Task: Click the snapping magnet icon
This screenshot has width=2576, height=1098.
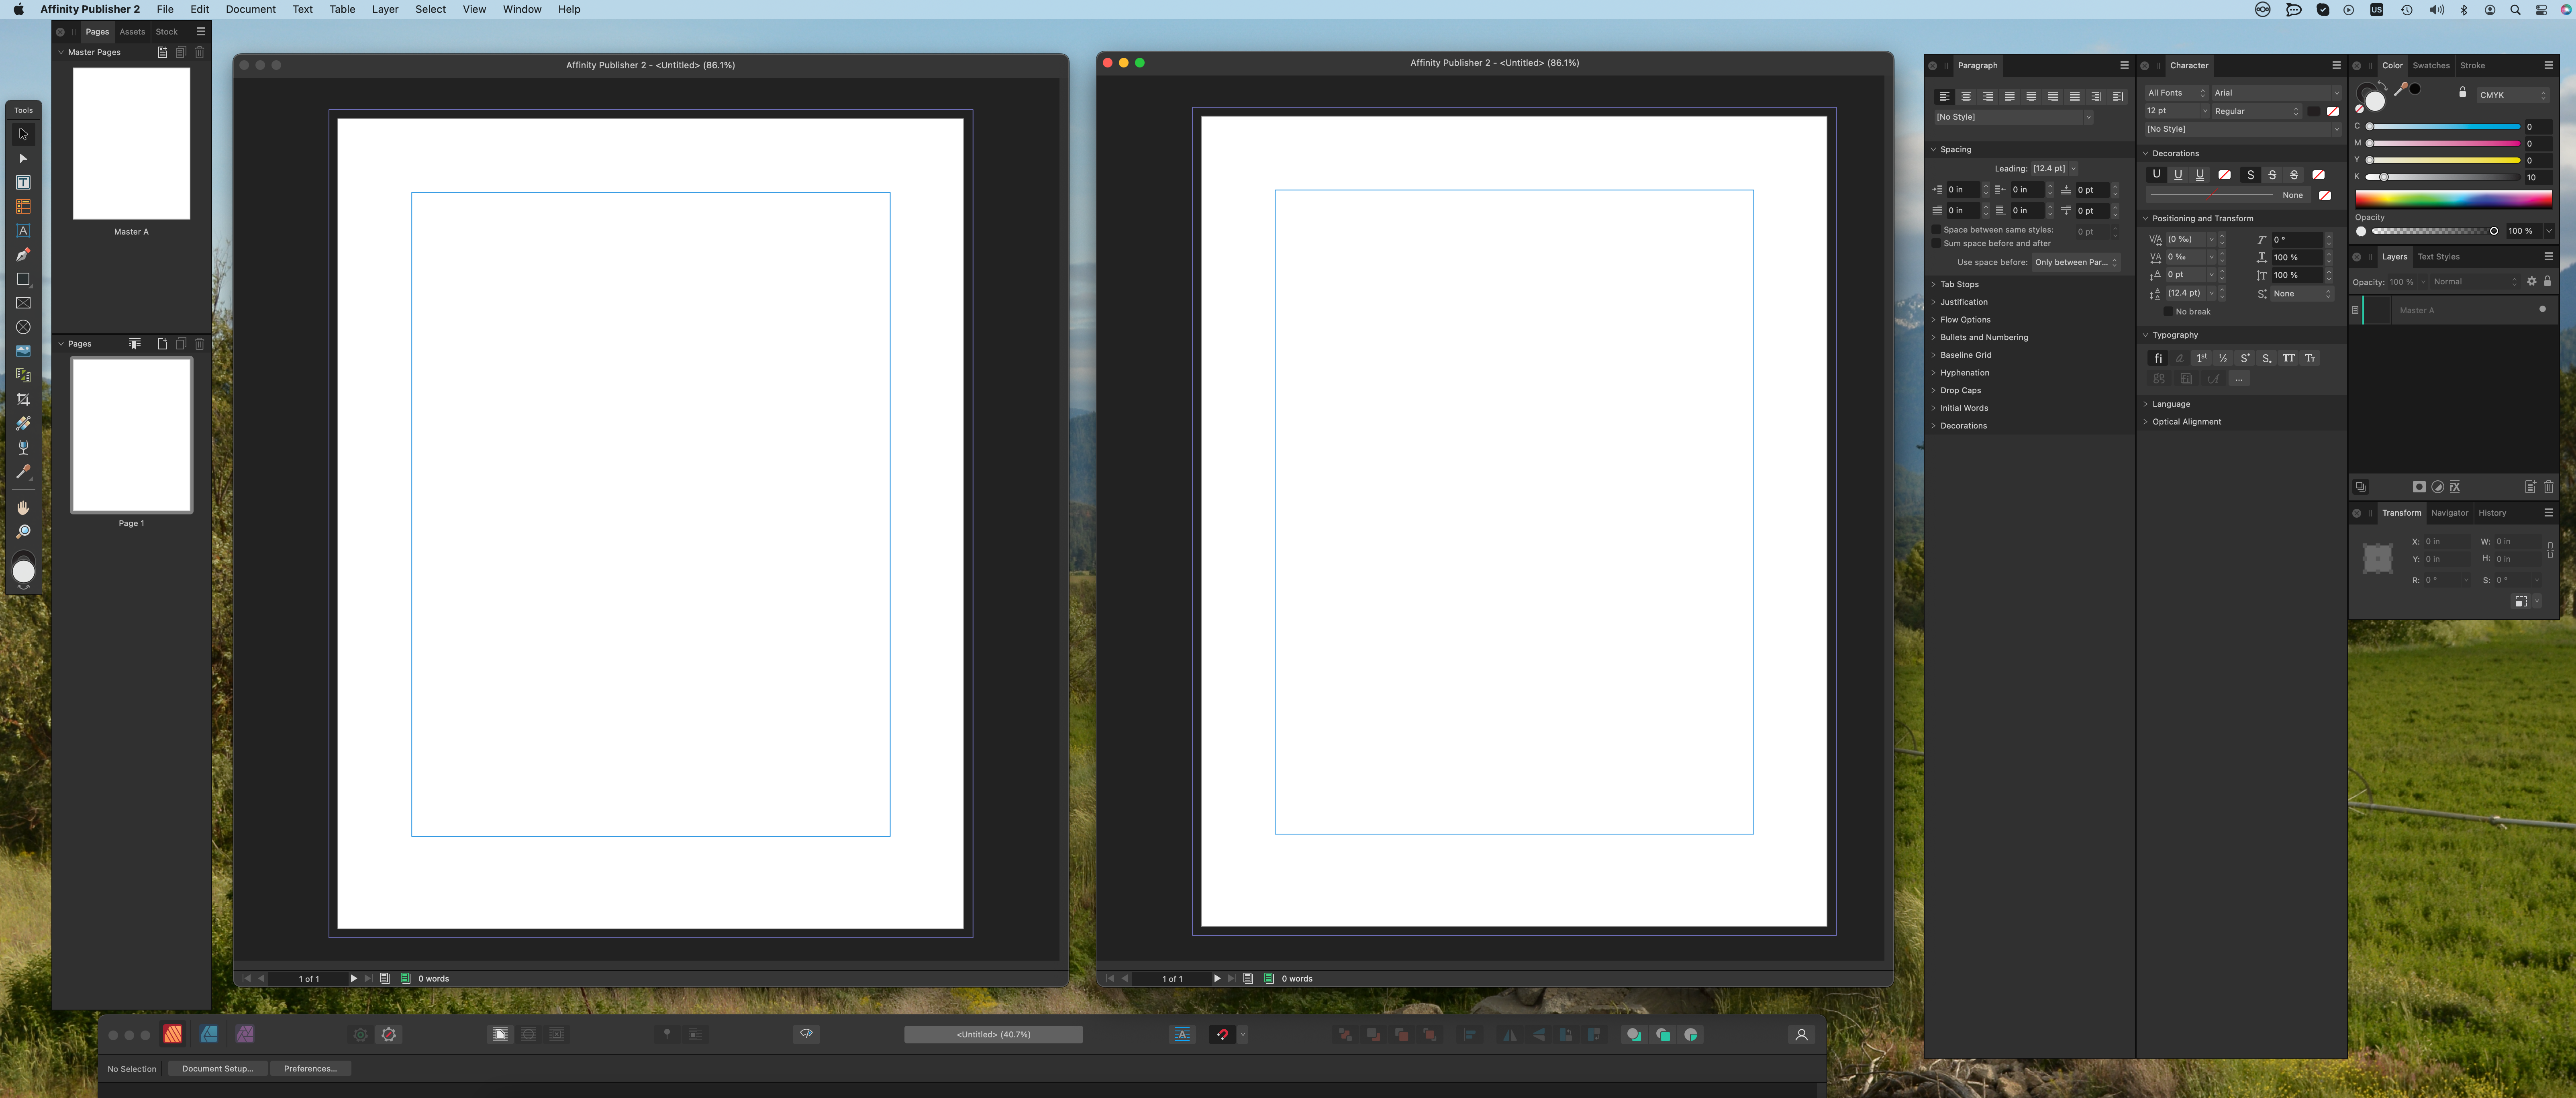Action: [1222, 1034]
